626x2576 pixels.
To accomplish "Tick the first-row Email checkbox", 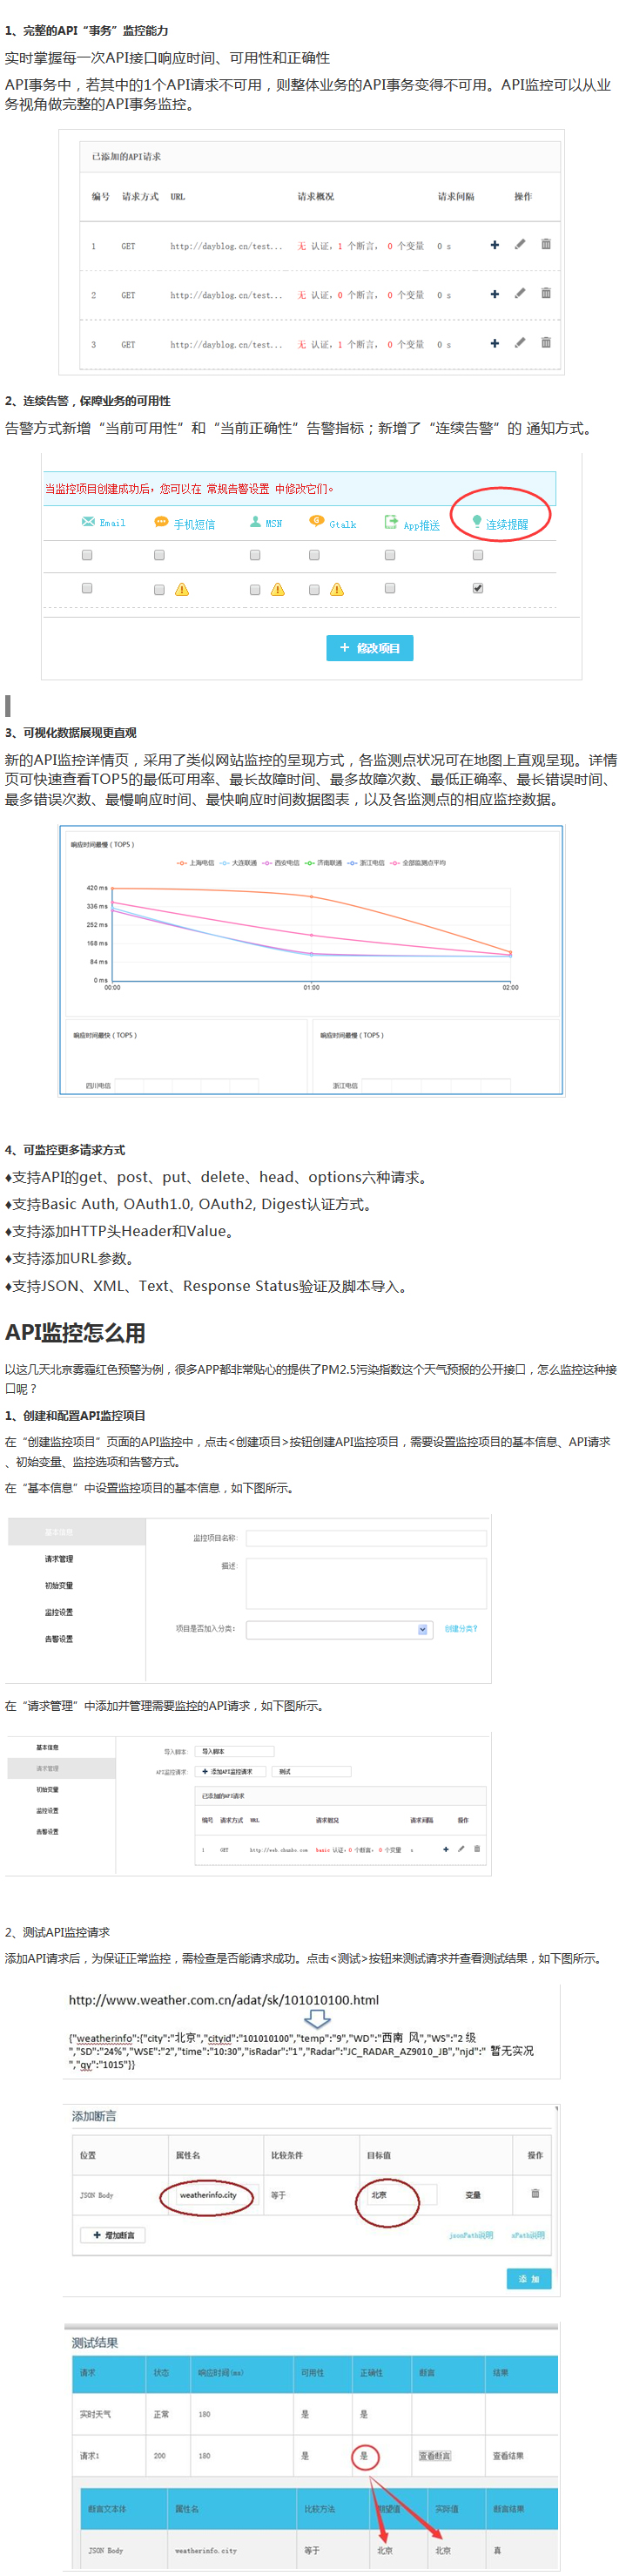I will tap(87, 555).
